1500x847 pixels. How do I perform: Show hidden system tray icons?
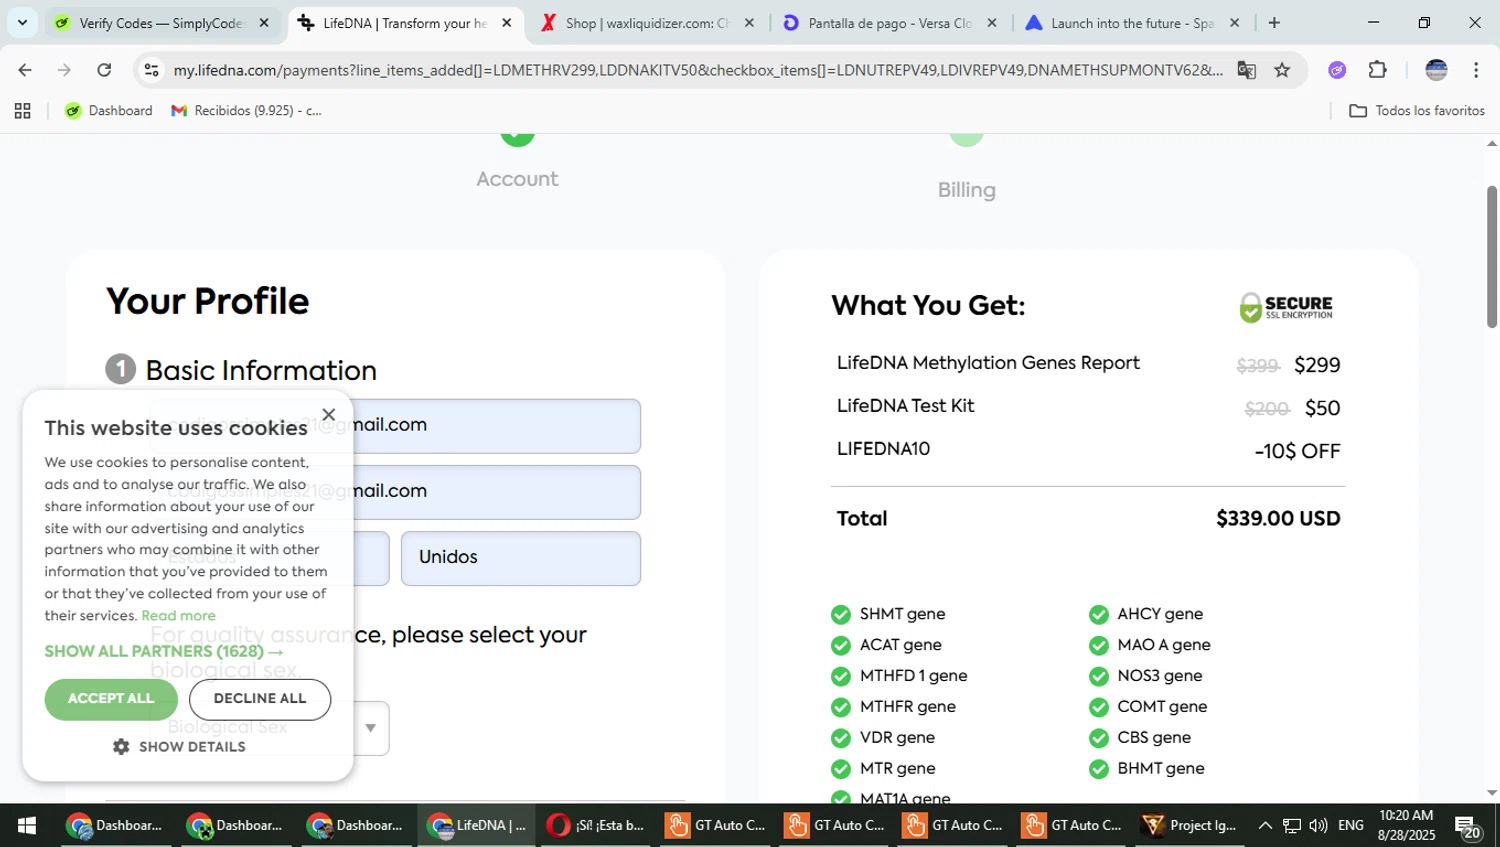click(1265, 826)
